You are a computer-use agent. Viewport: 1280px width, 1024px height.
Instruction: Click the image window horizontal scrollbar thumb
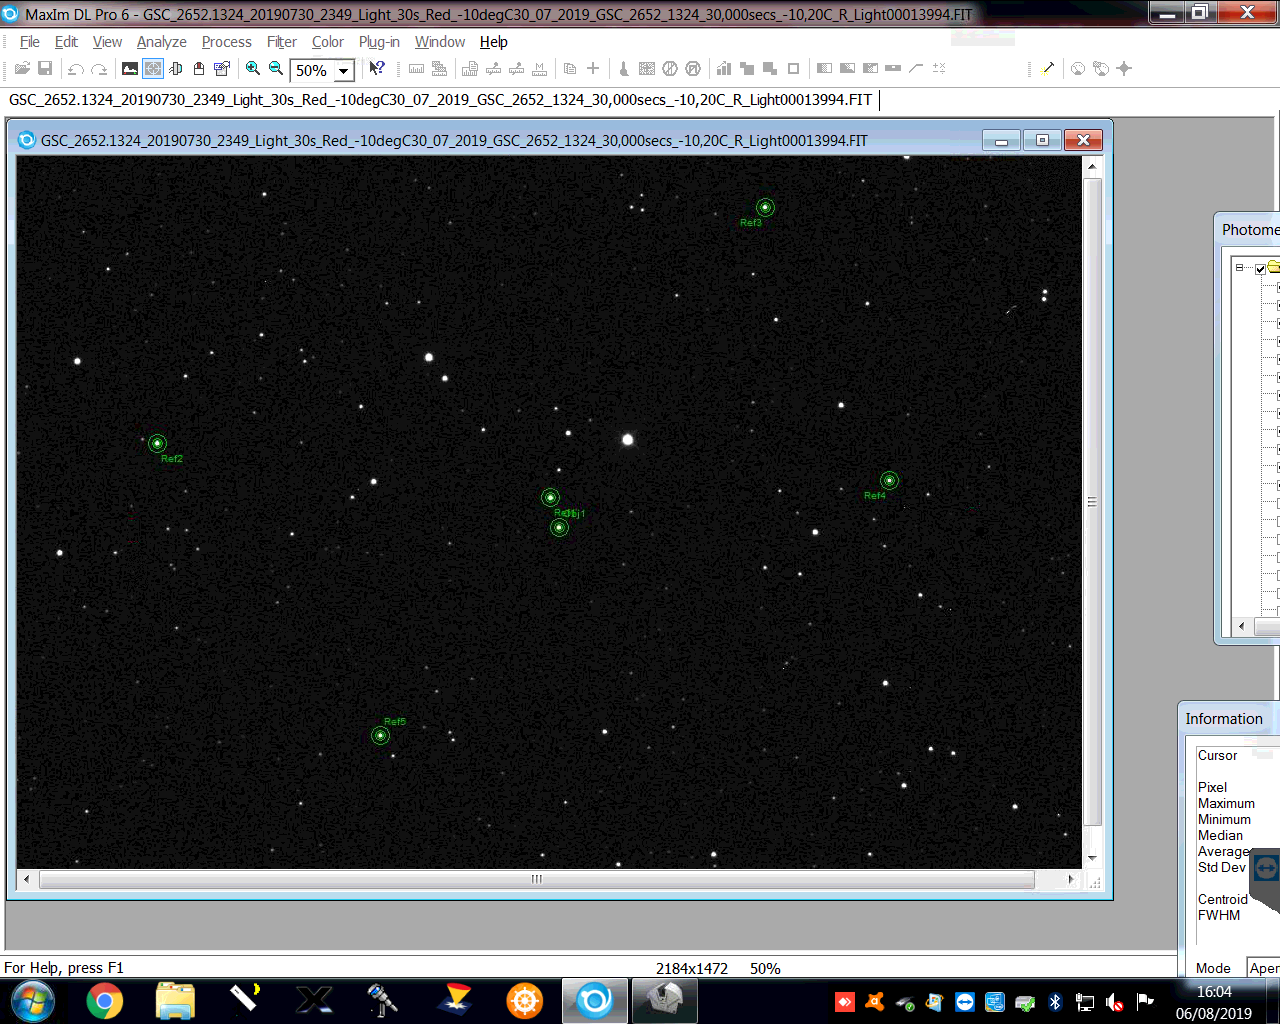coord(537,879)
